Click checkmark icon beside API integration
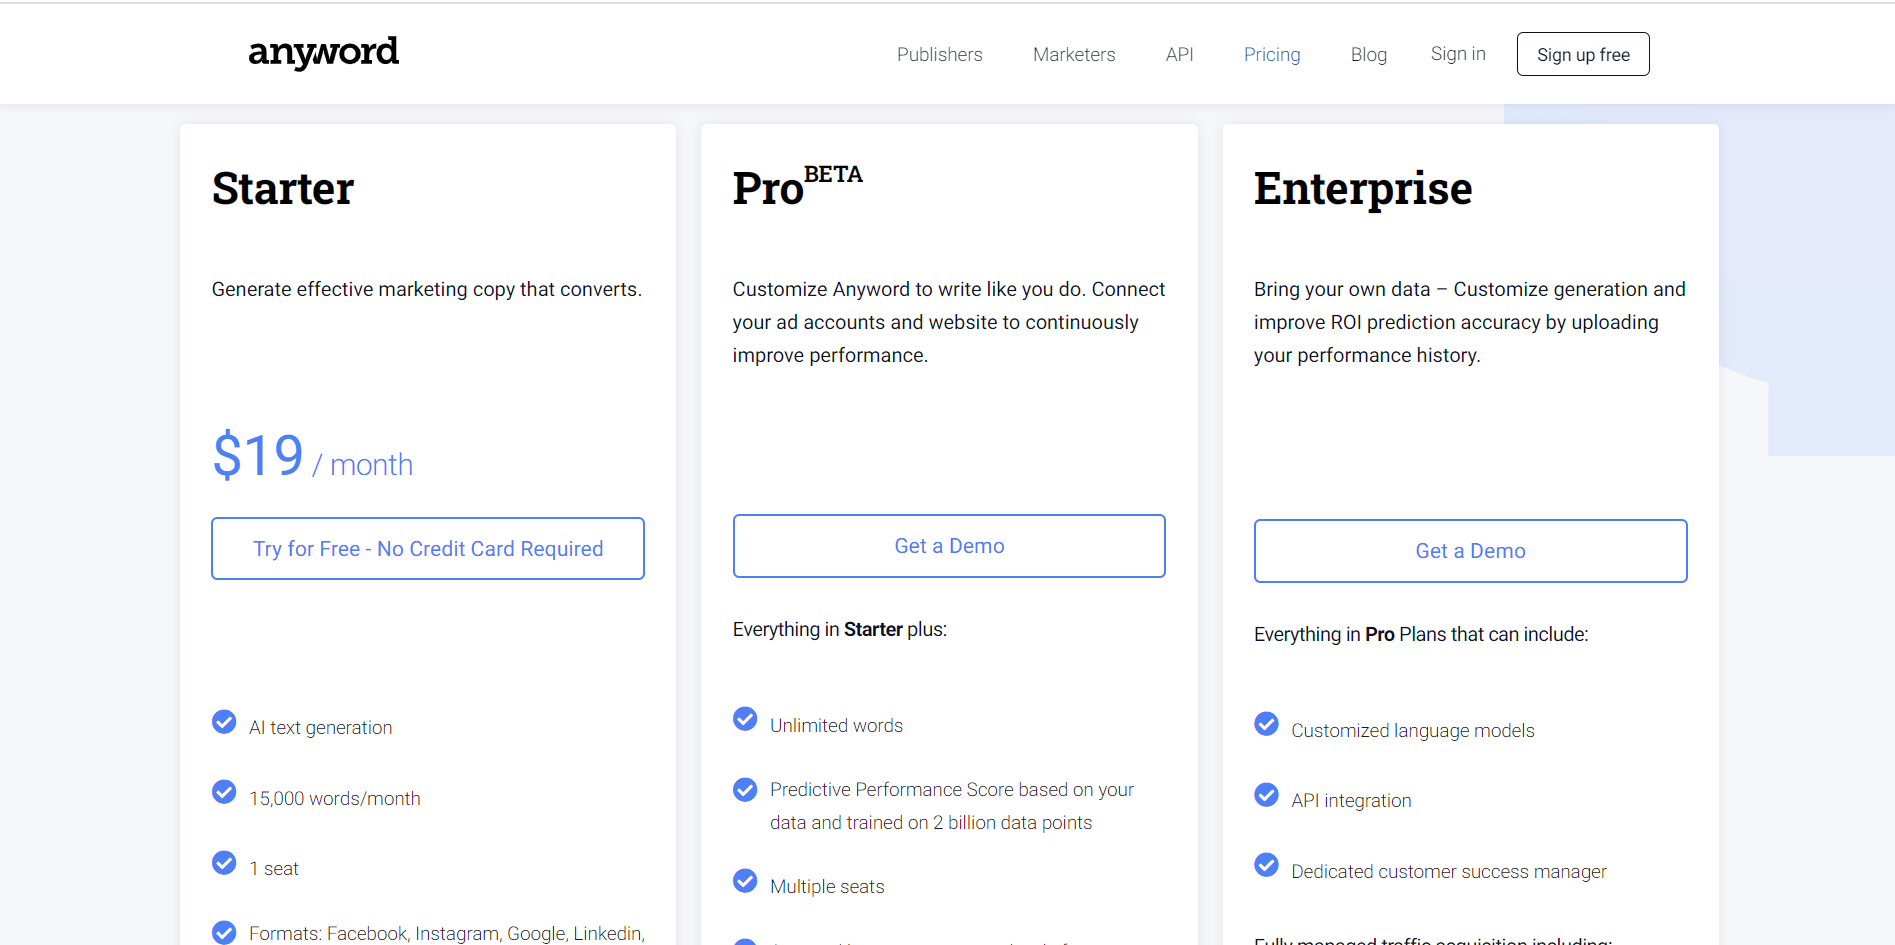Screen dimensions: 1895x945 pyautogui.click(x=1266, y=795)
